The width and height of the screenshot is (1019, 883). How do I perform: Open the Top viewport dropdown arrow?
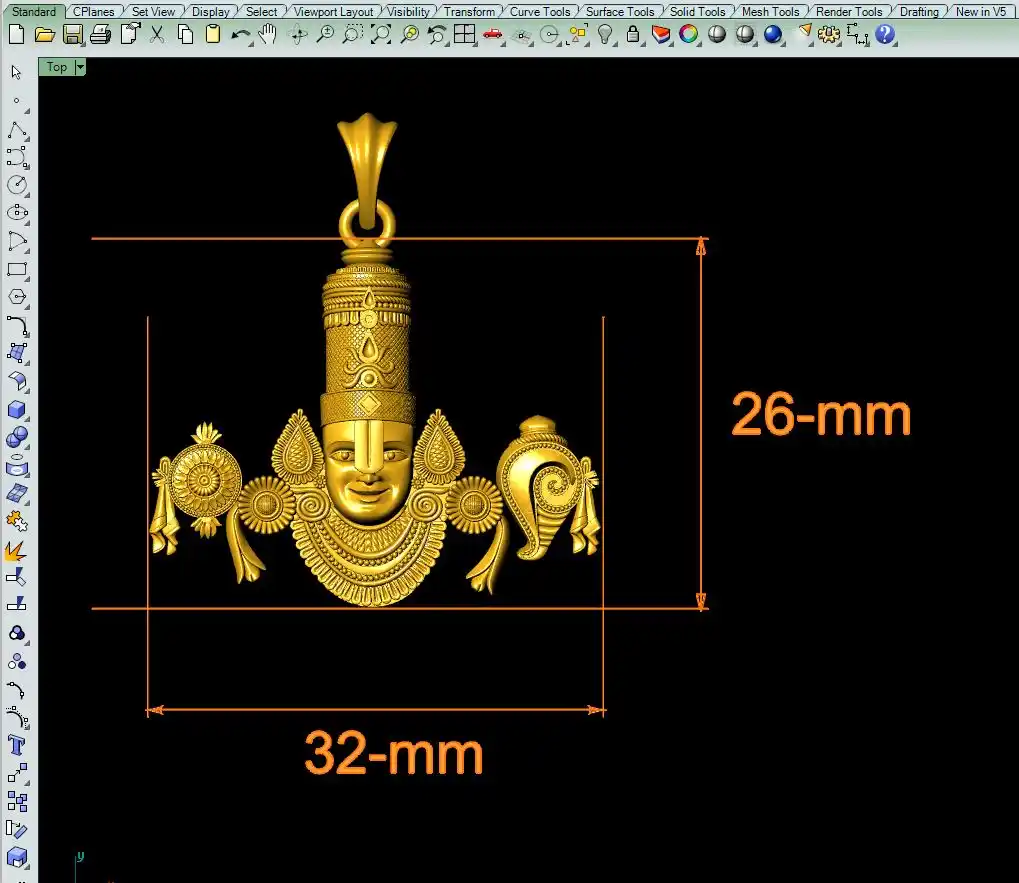point(80,67)
